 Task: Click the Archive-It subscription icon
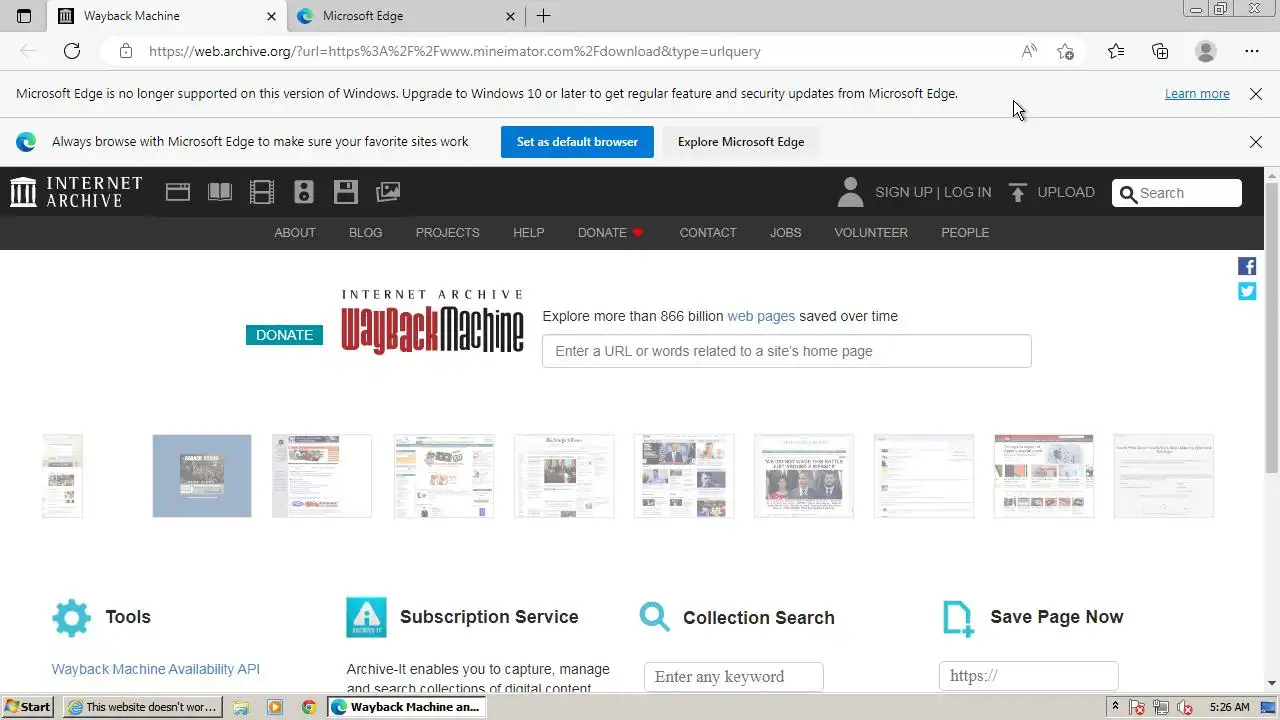click(366, 617)
